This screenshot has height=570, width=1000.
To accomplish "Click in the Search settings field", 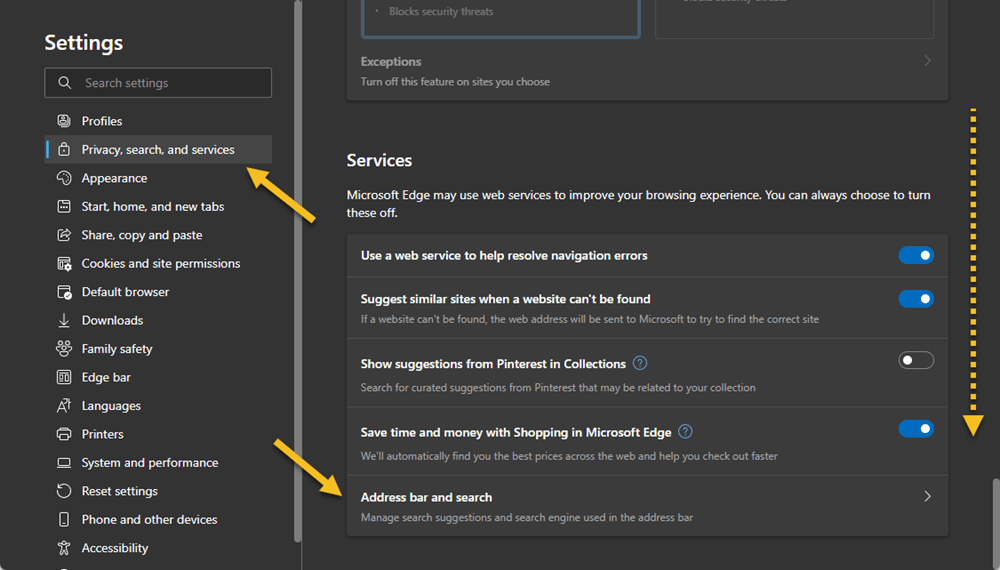I will point(158,82).
